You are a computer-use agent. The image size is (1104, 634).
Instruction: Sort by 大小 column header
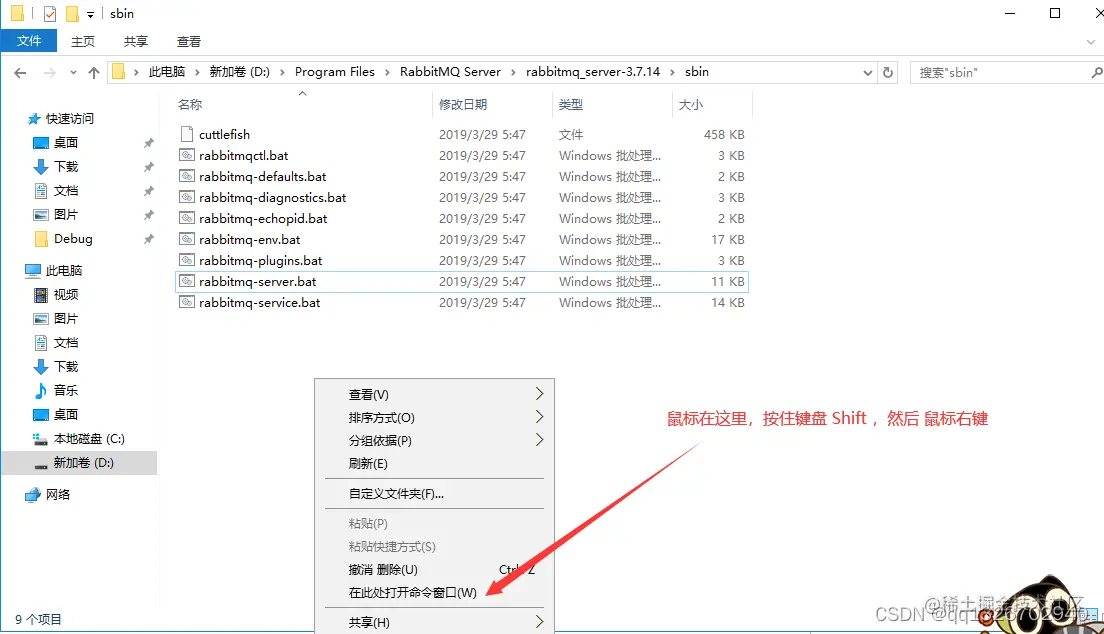(690, 104)
